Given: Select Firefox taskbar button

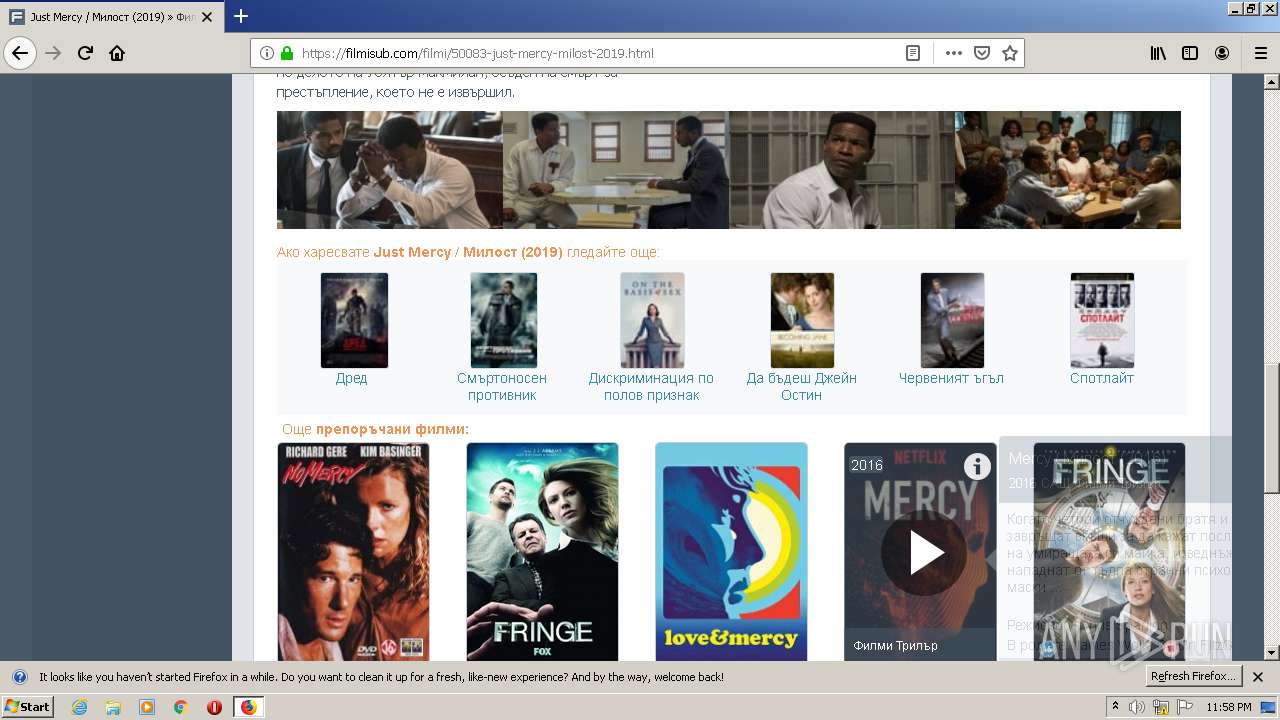Looking at the screenshot, I should pyautogui.click(x=249, y=707).
